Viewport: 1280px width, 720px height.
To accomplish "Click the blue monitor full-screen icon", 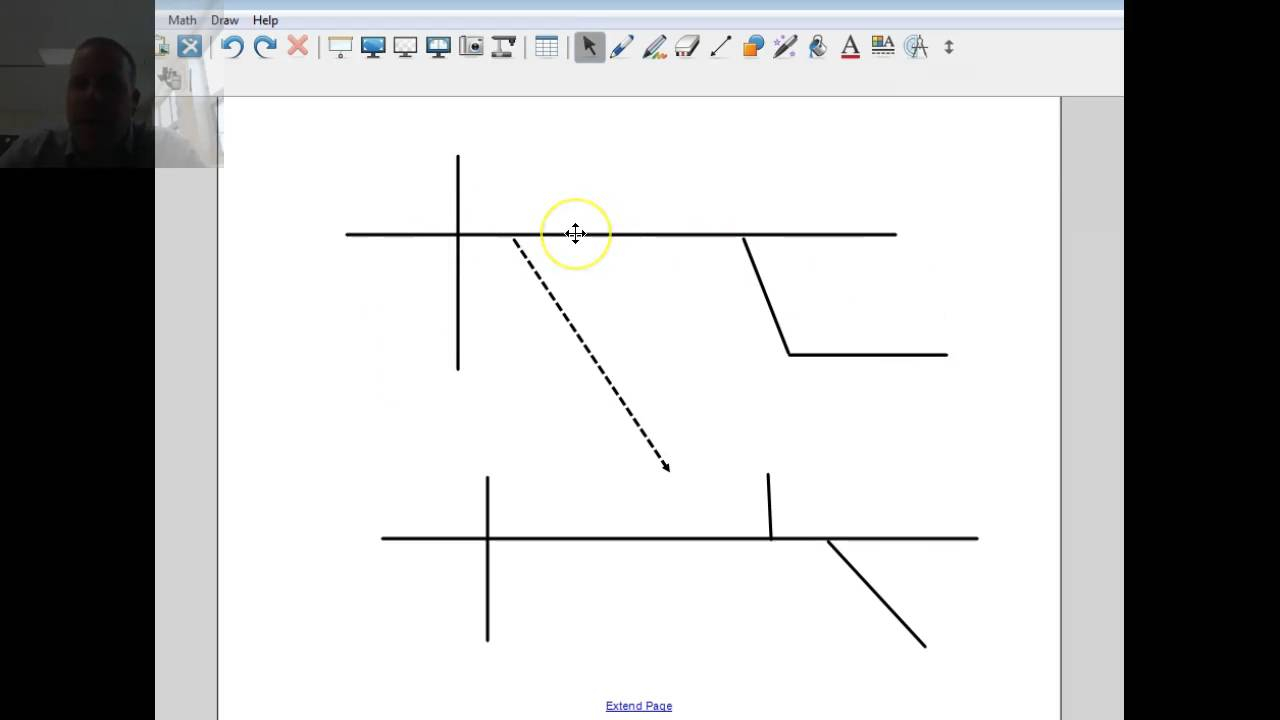I will click(373, 46).
